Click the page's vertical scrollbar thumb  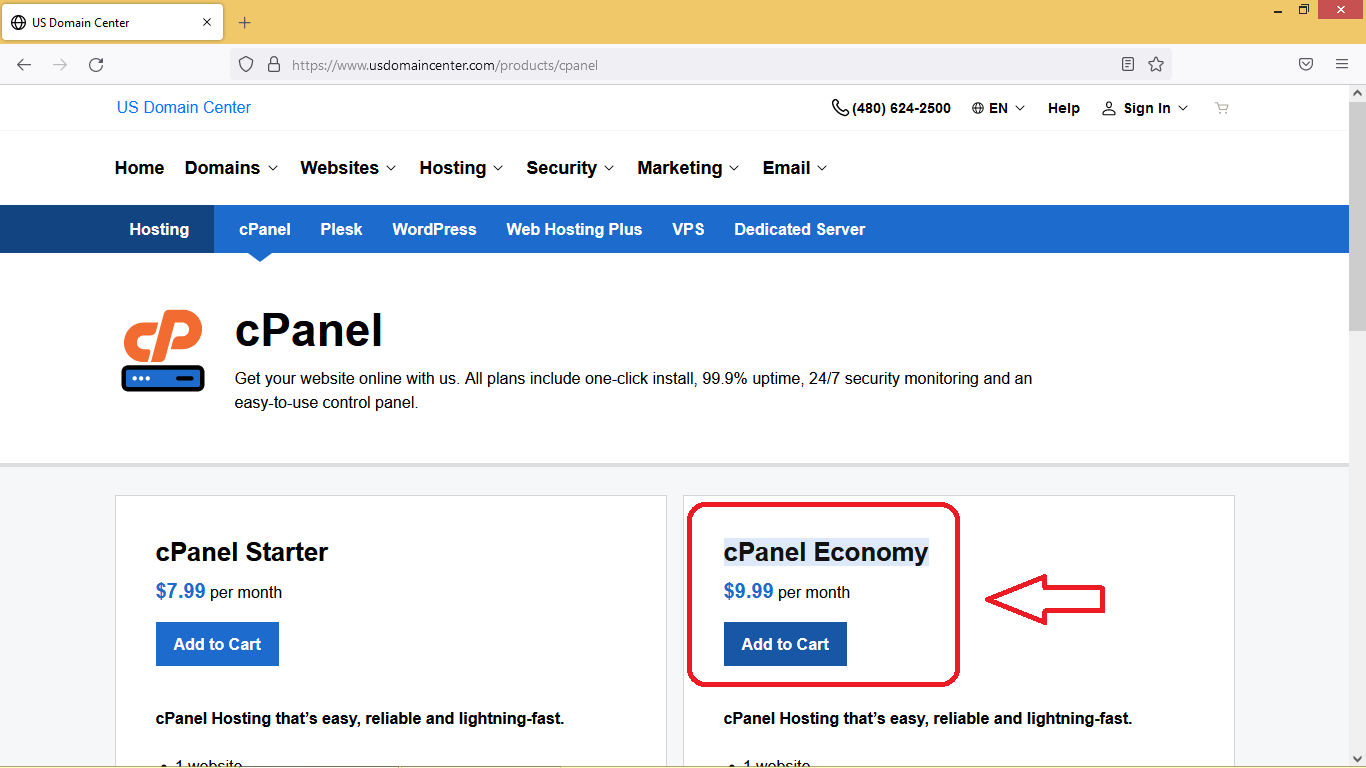1357,215
